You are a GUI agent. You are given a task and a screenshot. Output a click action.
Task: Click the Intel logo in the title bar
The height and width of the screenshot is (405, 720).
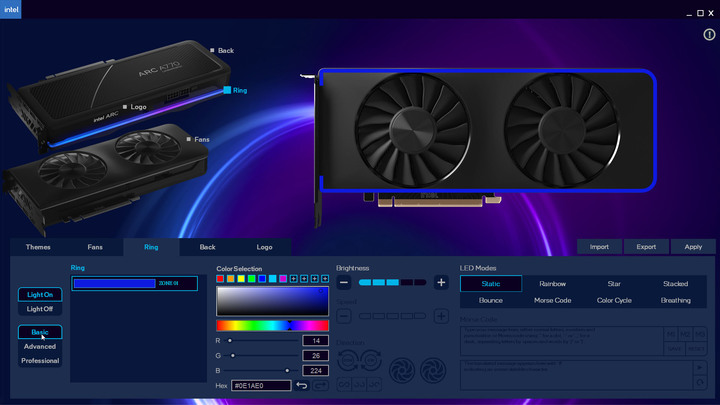click(x=11, y=9)
